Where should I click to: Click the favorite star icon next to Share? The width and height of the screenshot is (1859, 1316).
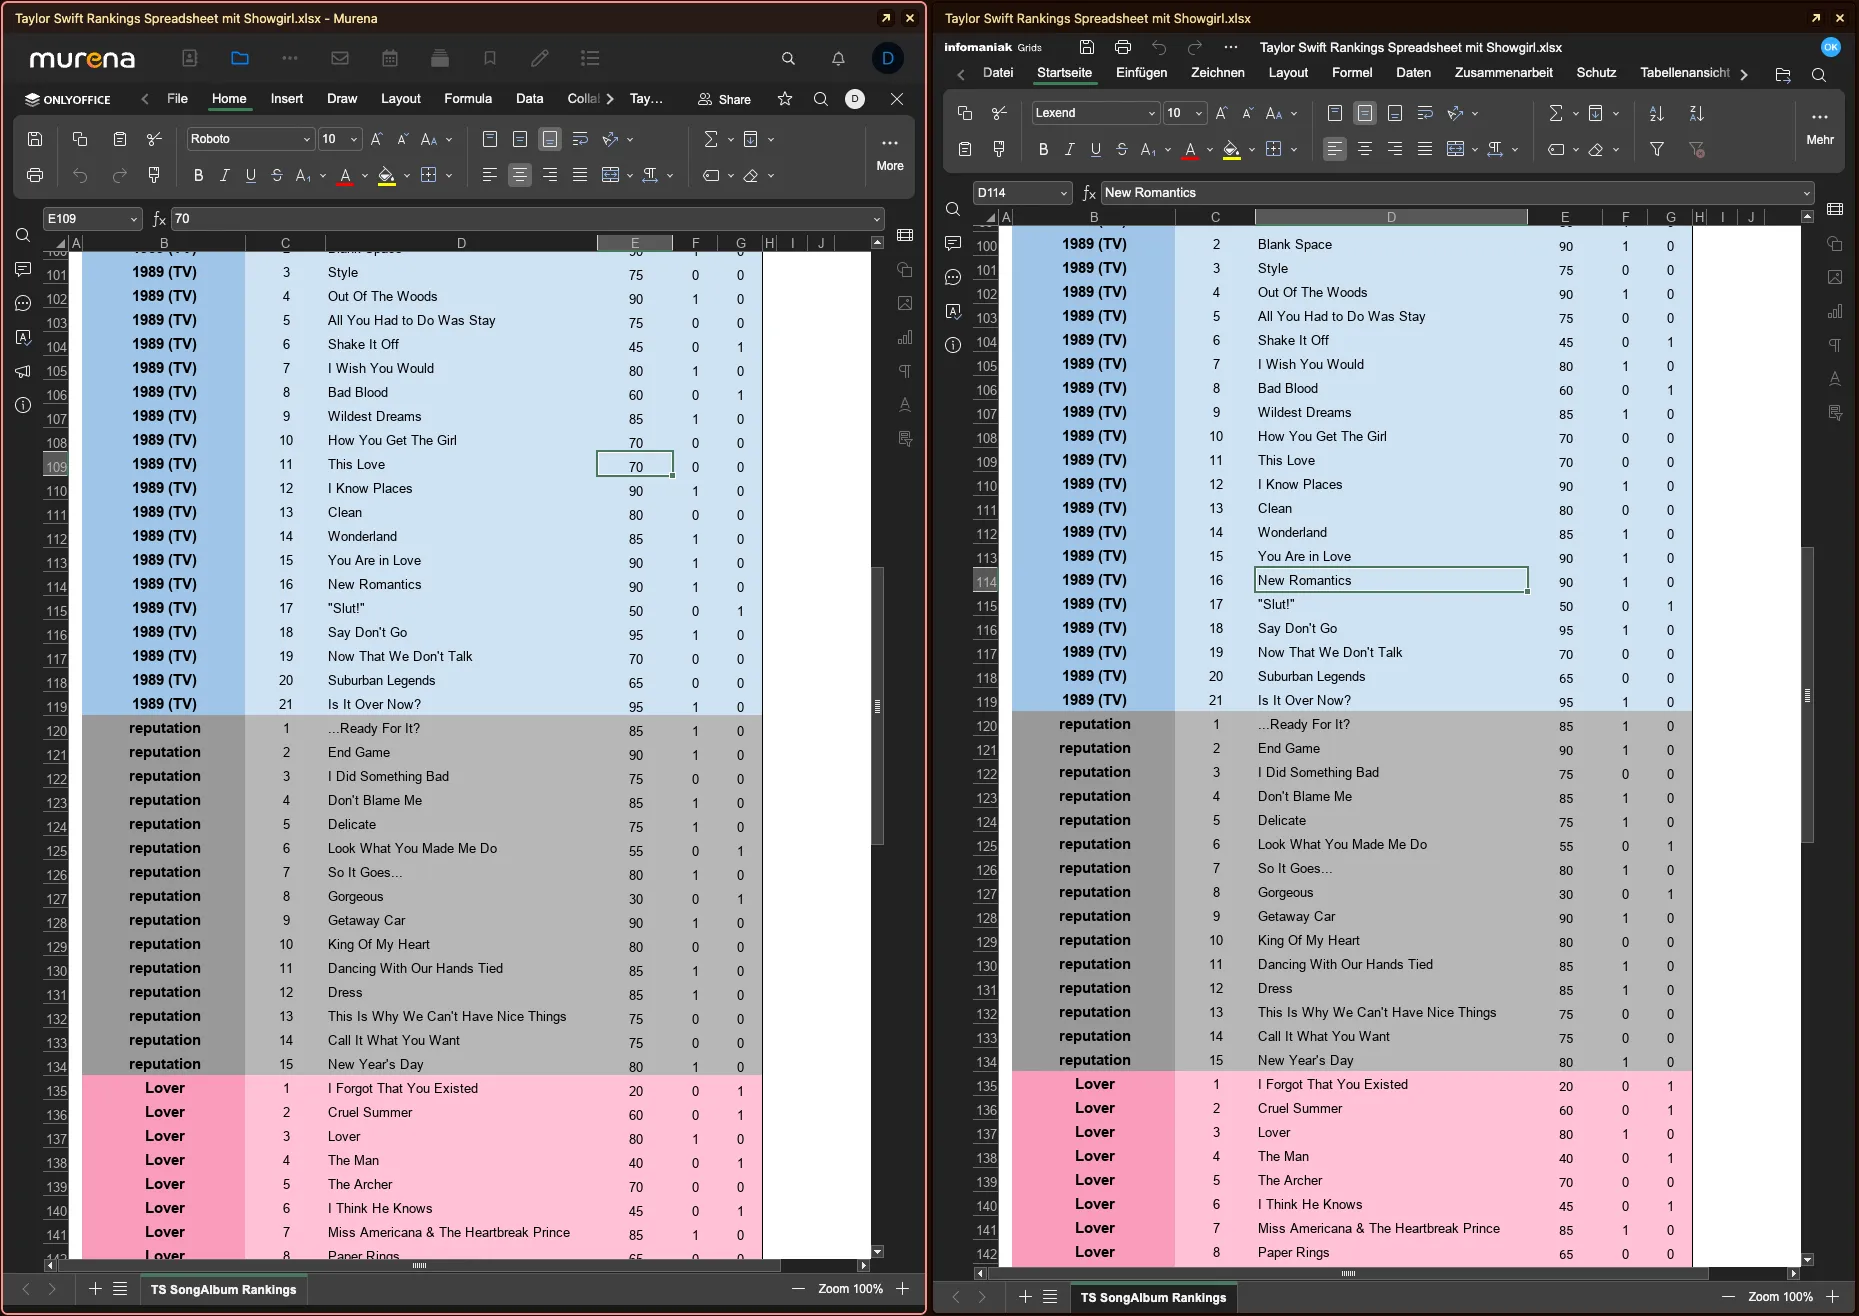(785, 99)
